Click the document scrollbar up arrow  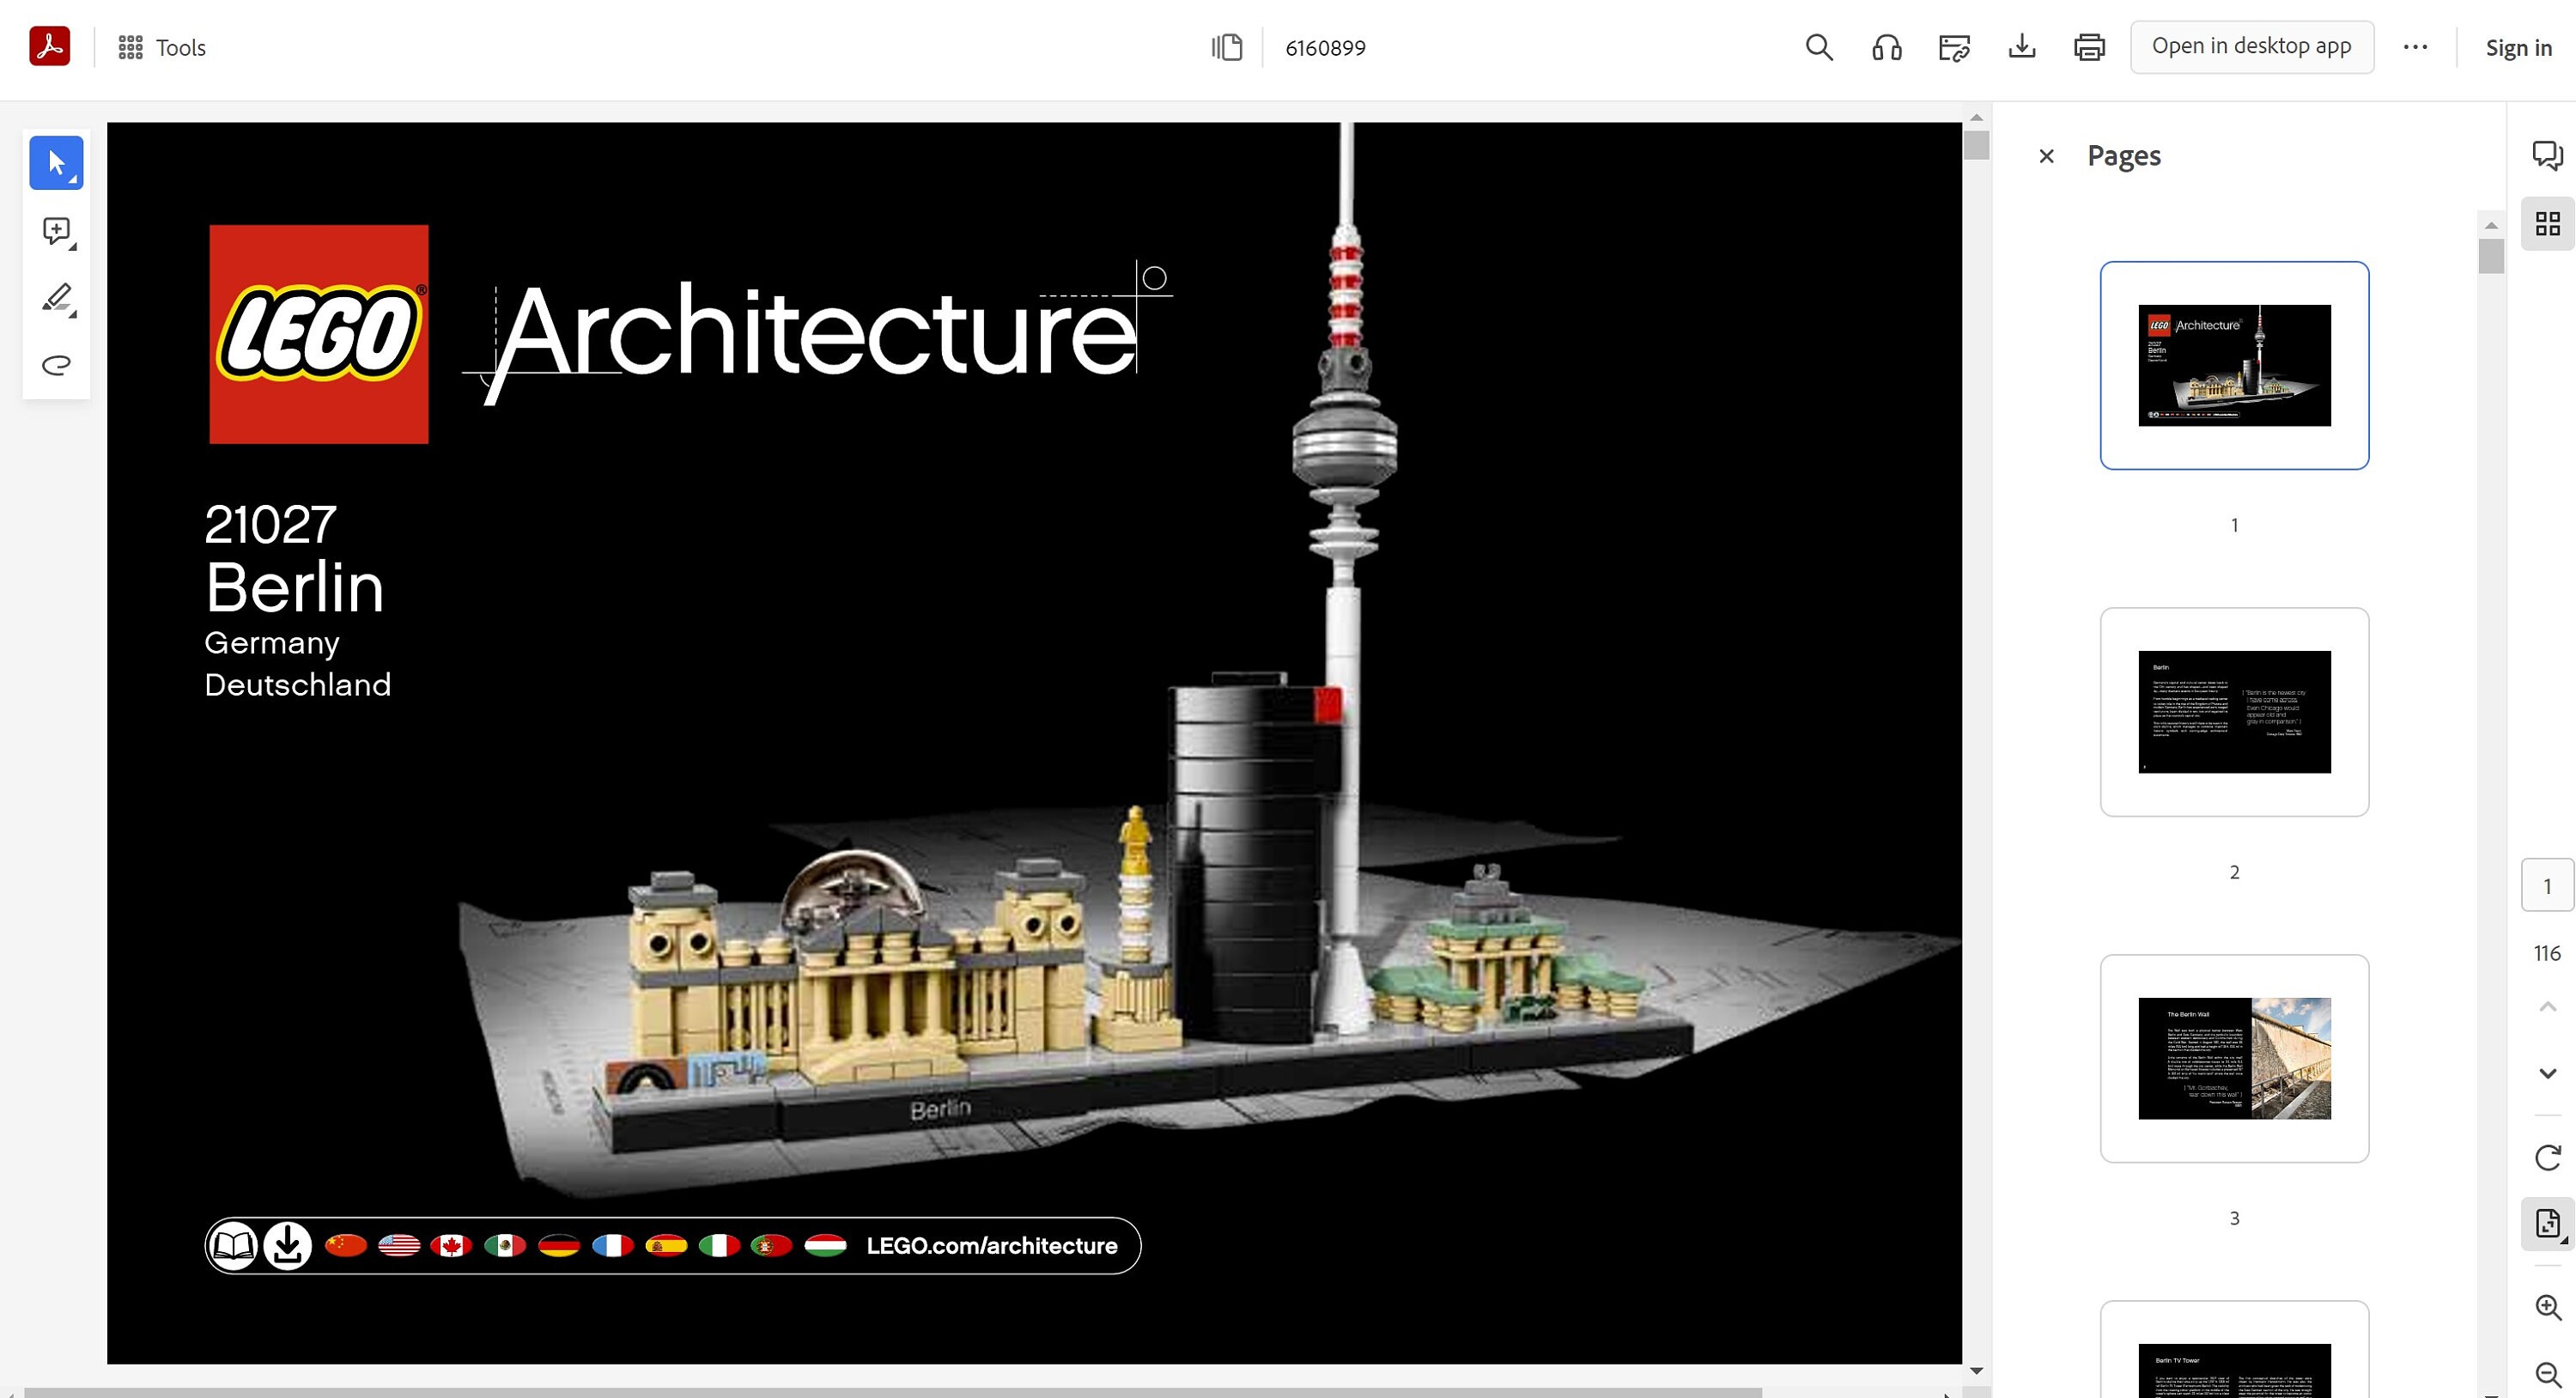tap(1976, 118)
